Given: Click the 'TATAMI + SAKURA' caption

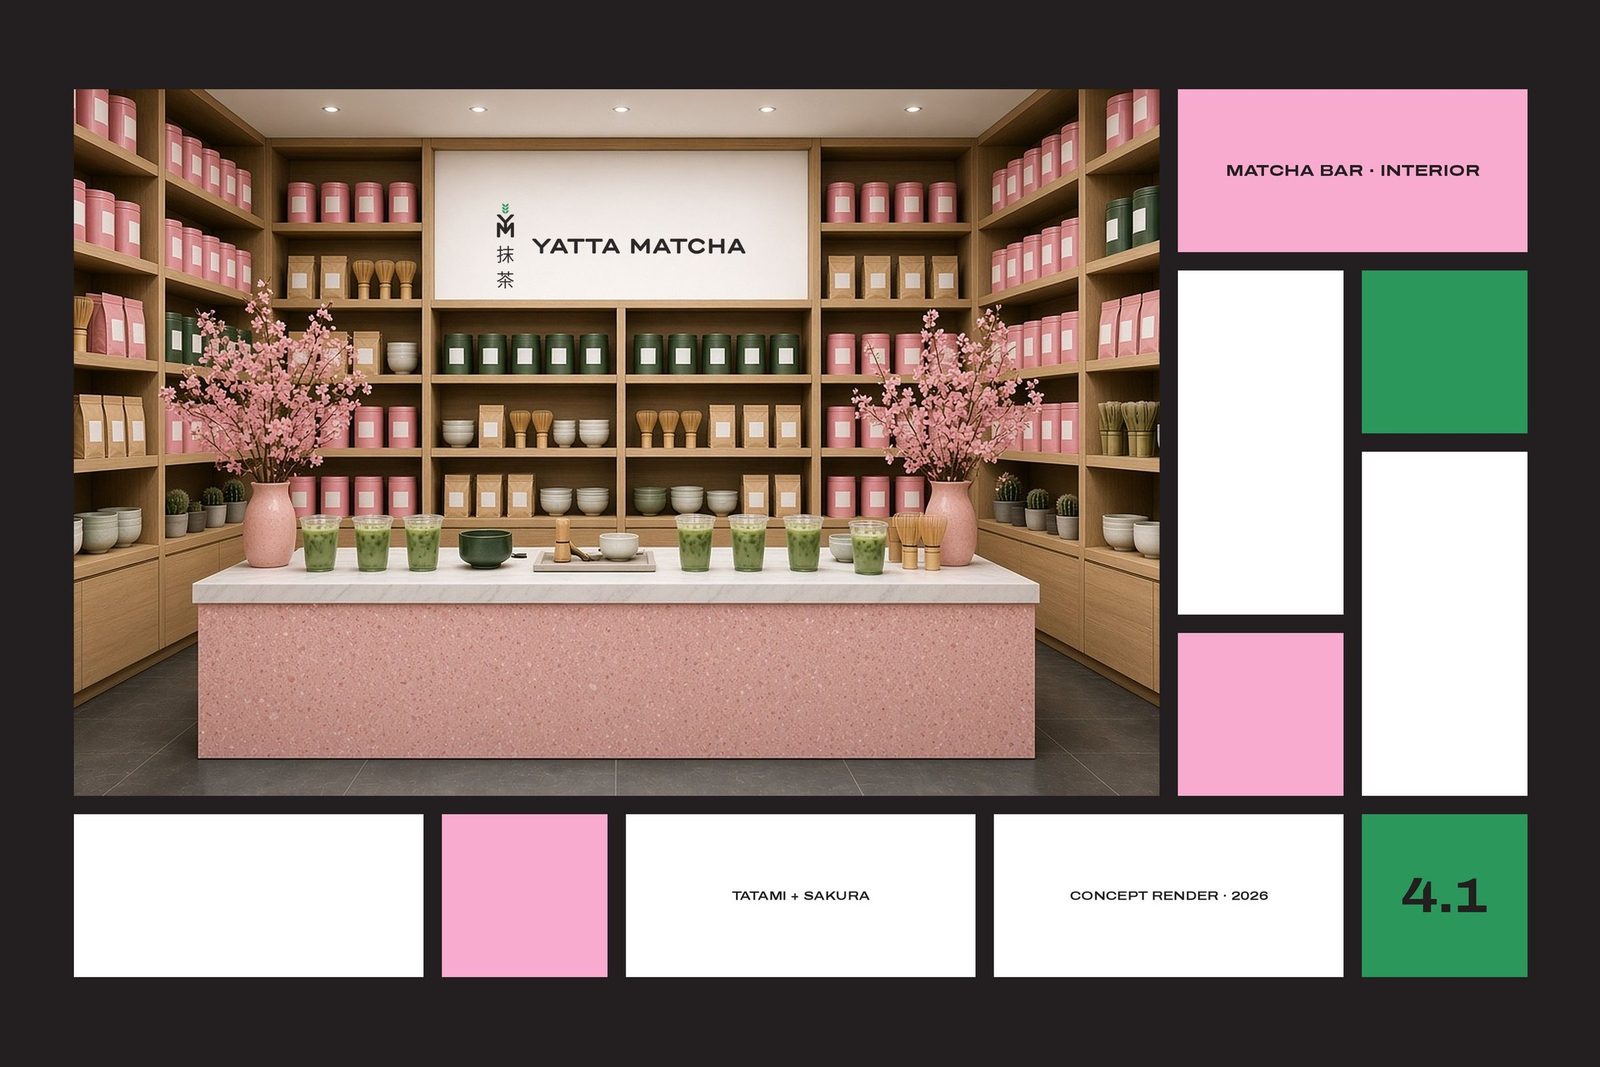Looking at the screenshot, I should pos(800,895).
